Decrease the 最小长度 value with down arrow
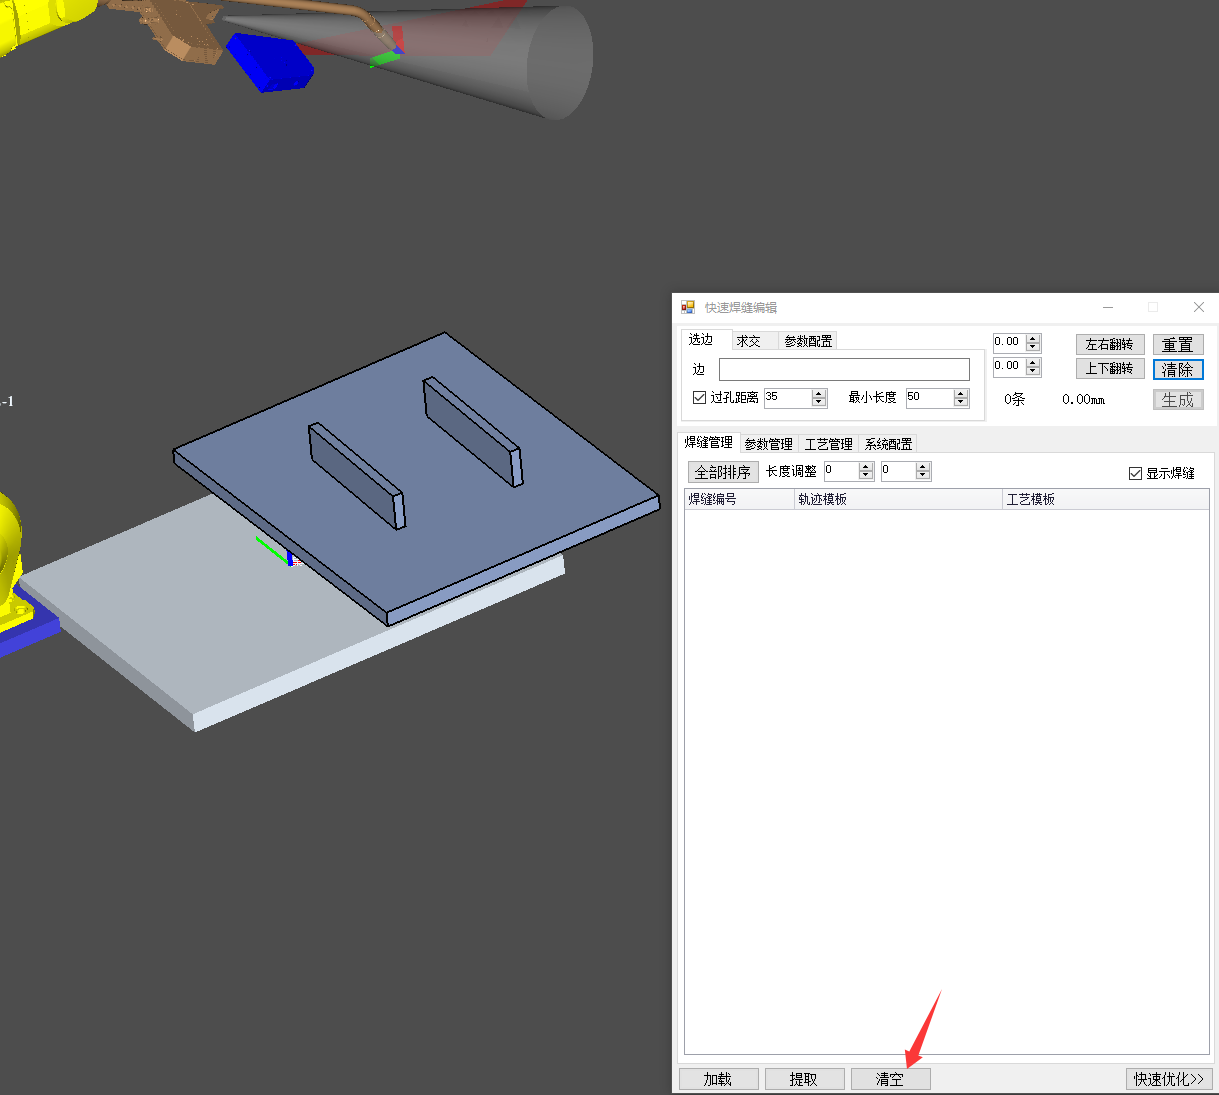 [x=961, y=402]
